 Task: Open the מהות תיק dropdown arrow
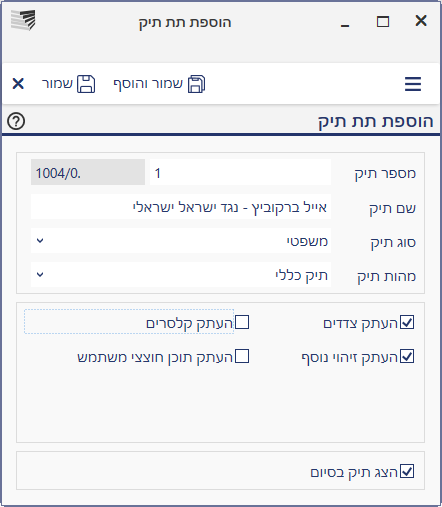(40, 274)
